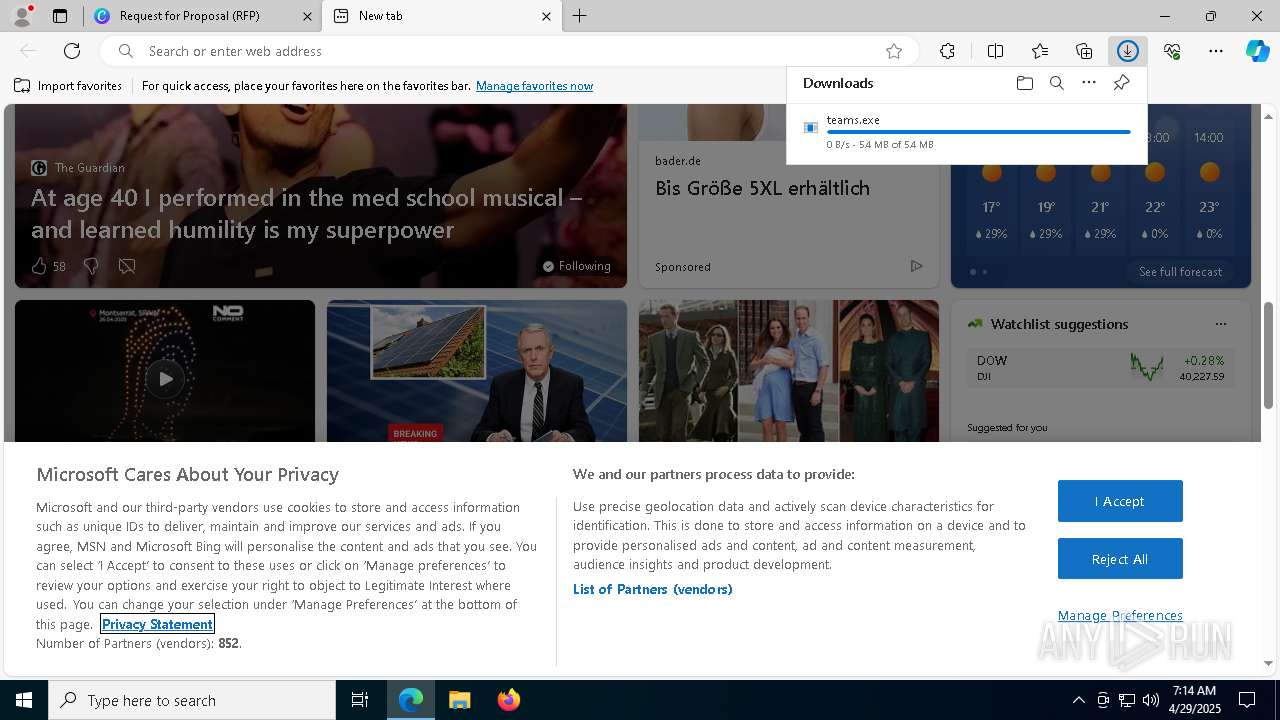Image resolution: width=1280 pixels, height=720 pixels.
Task: Open the Privacy Statement link
Action: point(157,624)
